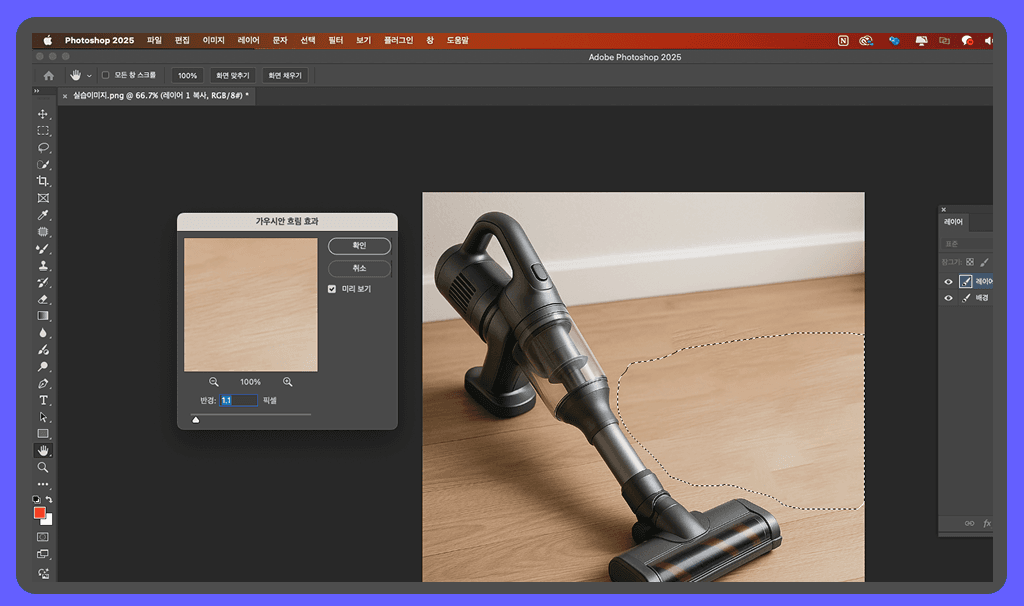Click the 반경 radius input field

(238, 400)
